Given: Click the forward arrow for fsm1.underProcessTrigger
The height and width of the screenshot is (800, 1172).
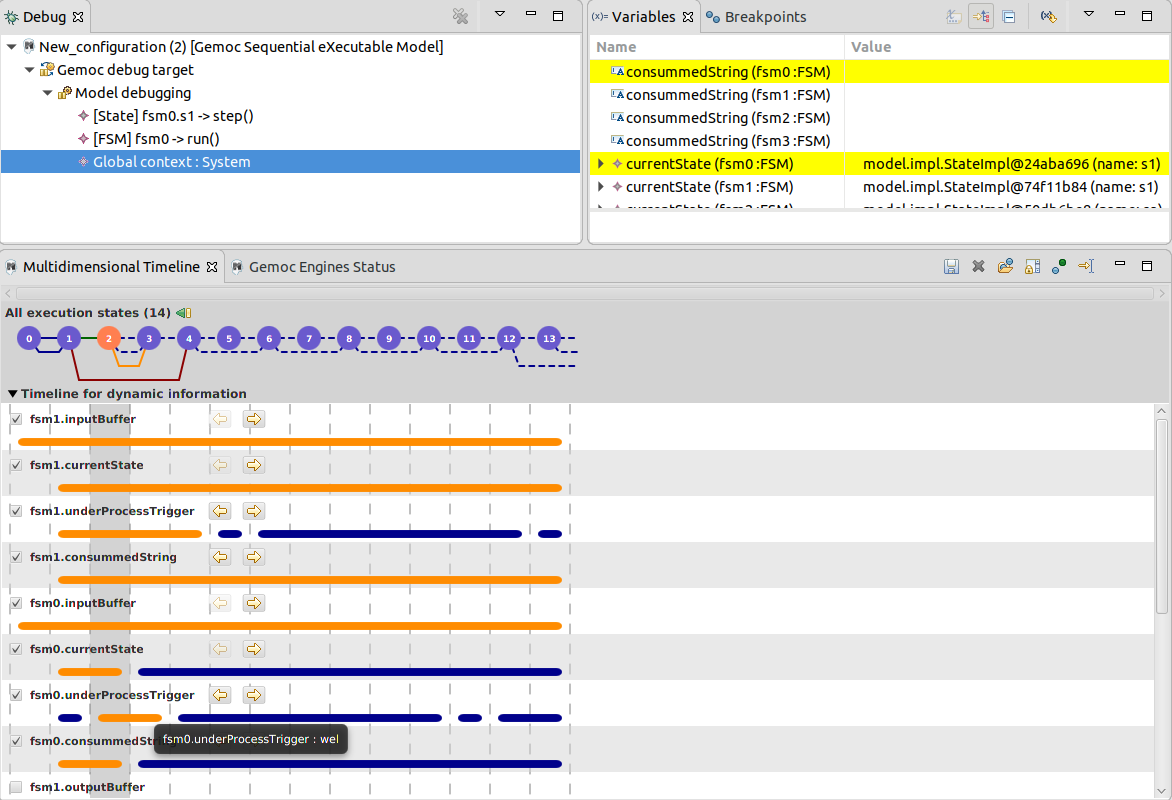Looking at the screenshot, I should click(253, 510).
